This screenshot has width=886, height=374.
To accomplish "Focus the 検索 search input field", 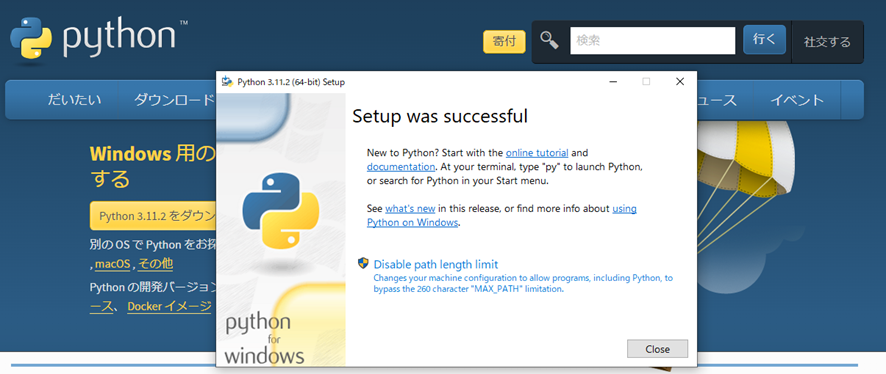I will click(x=652, y=41).
